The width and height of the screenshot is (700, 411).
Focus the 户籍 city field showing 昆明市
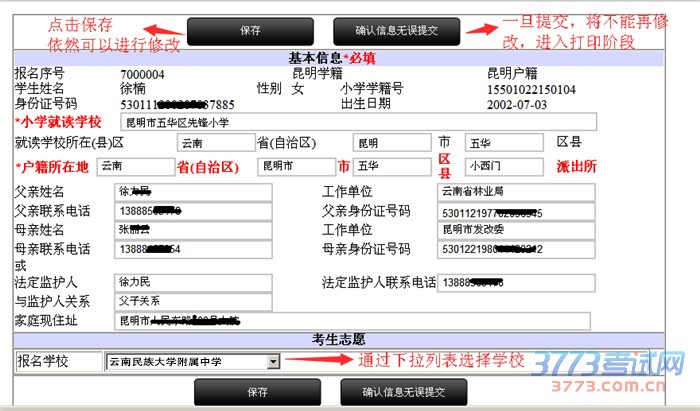[x=294, y=166]
